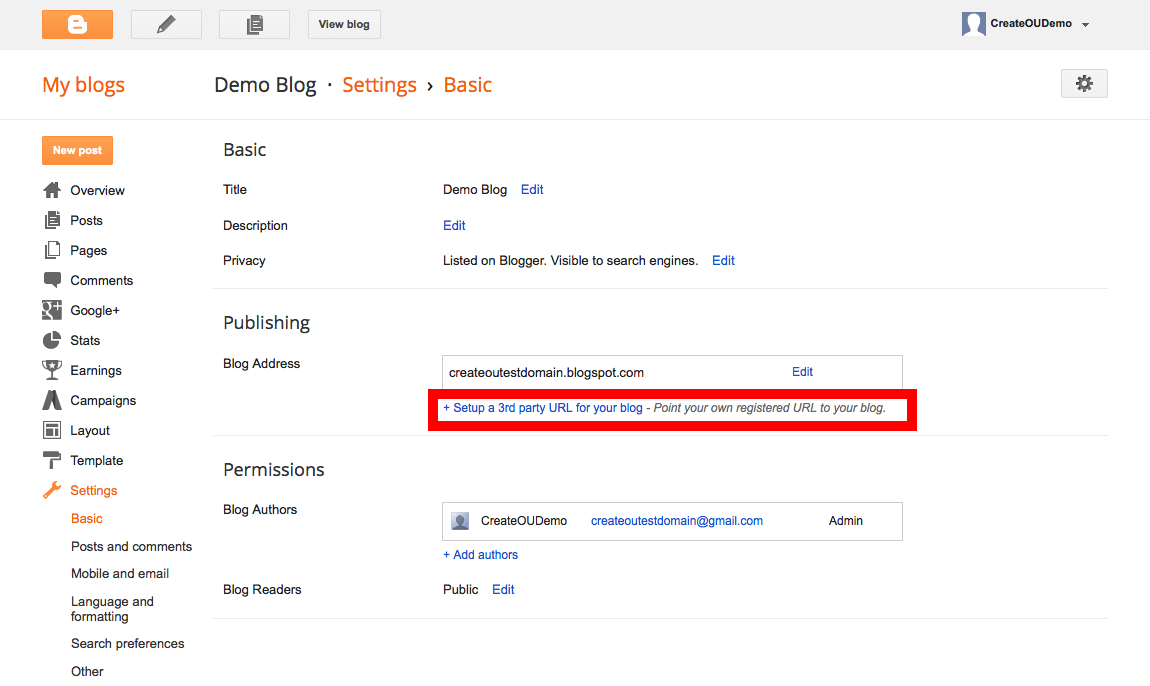Click the Stats pie chart icon
This screenshot has height=686, width=1150.
coord(52,340)
